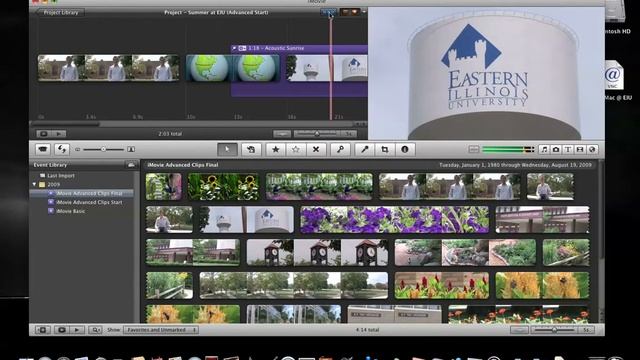Click the highlighted blue button in project header
The image size is (640, 360).
[328, 12]
